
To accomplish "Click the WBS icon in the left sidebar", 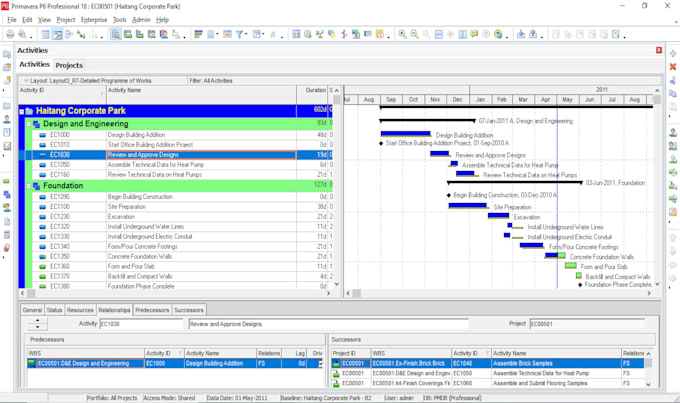I will point(7,195).
